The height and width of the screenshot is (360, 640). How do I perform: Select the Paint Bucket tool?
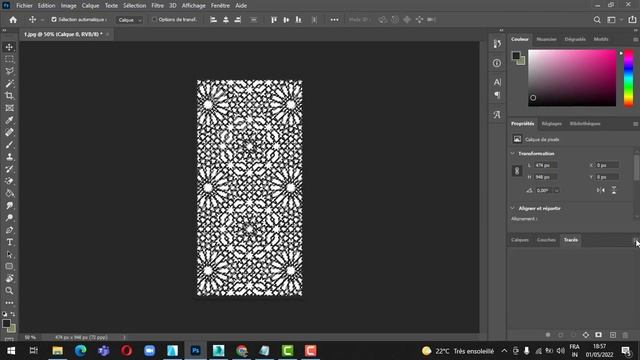9,193
